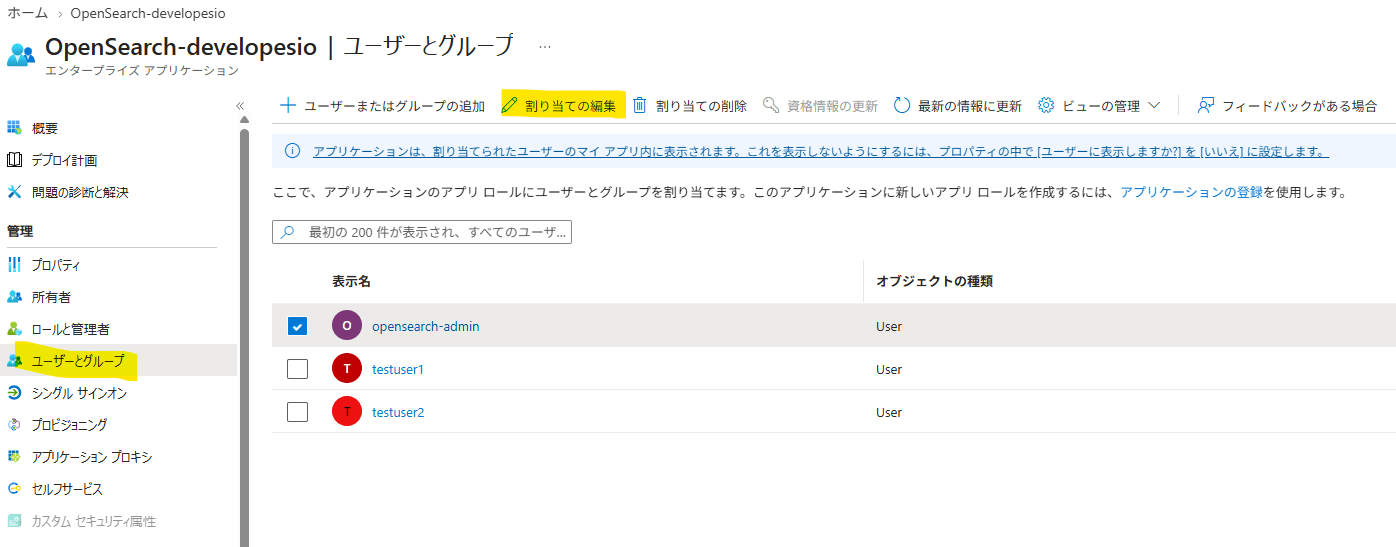Click the feedback person icon
This screenshot has height=547, width=1396.
(1206, 105)
